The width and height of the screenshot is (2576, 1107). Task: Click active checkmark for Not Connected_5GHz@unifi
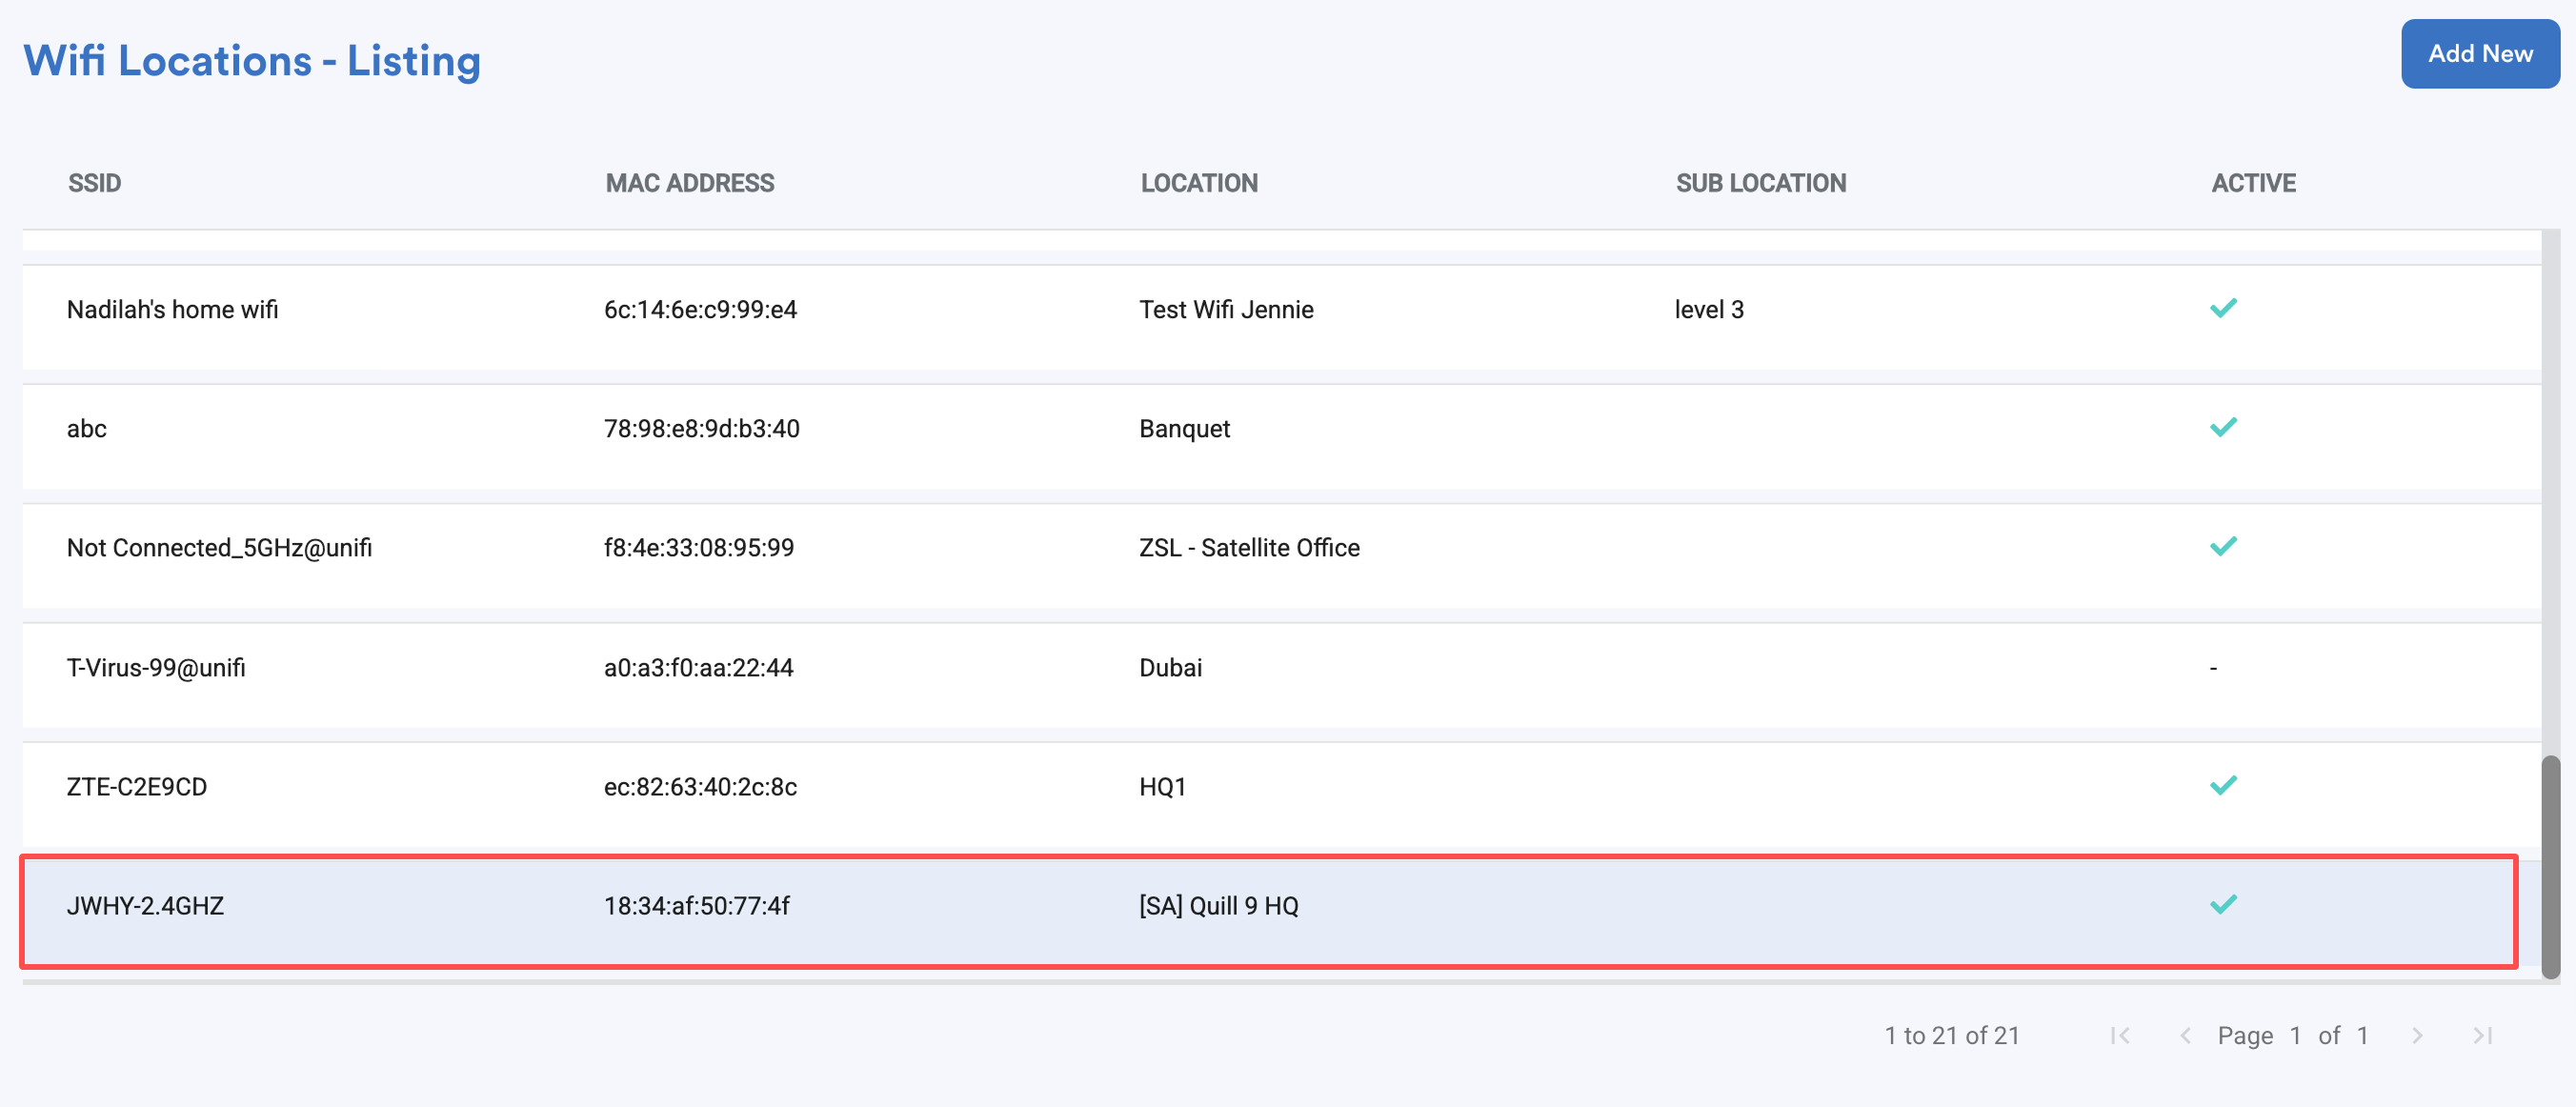[x=2222, y=547]
